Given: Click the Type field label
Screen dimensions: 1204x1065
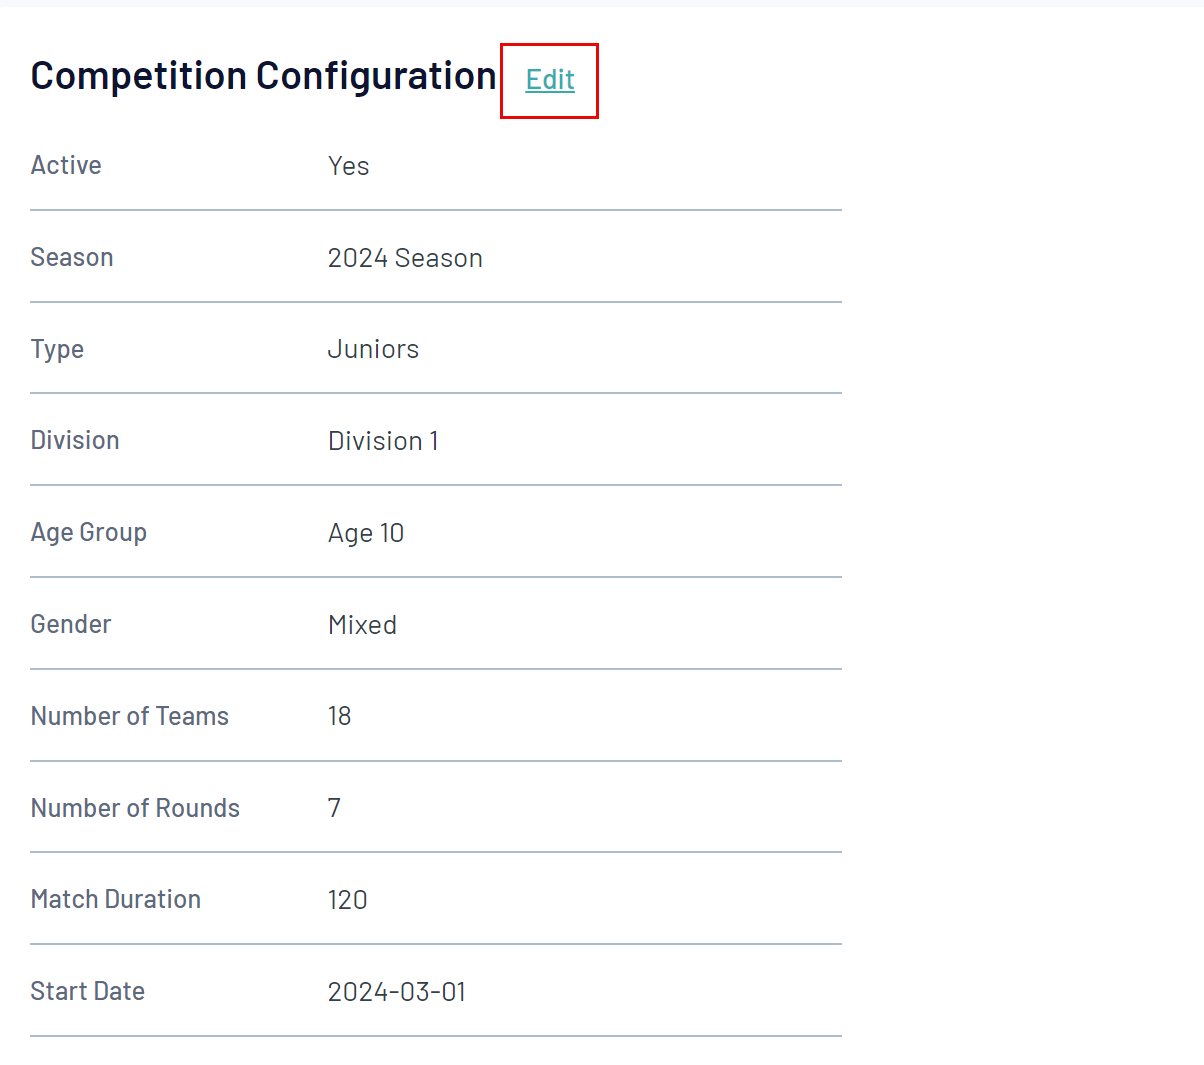Looking at the screenshot, I should tap(57, 349).
